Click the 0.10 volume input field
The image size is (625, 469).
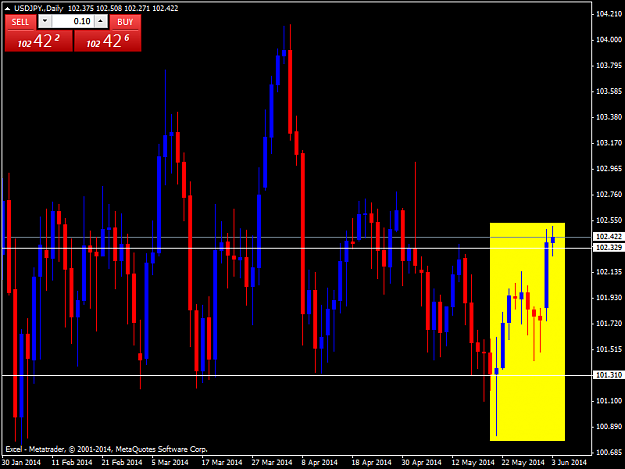(73, 21)
